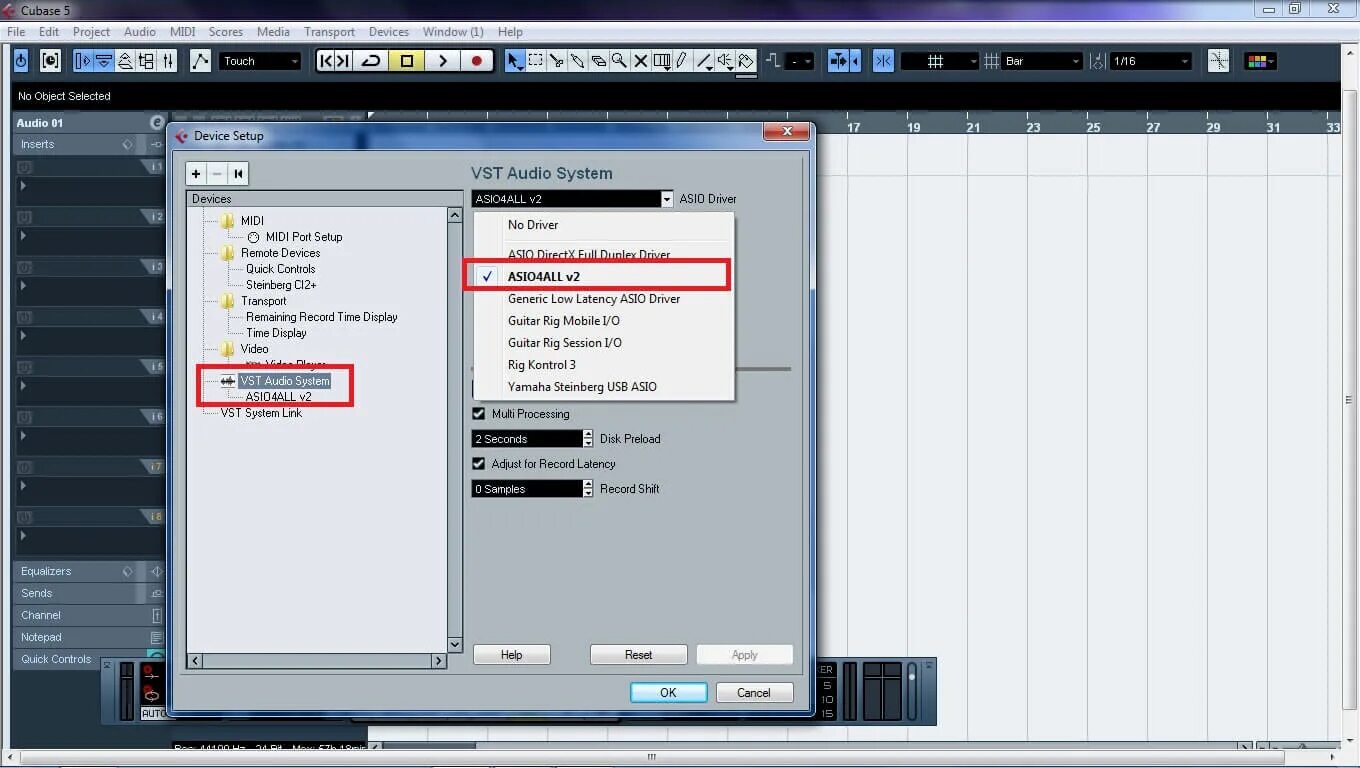Select Time Display in device tree
The width and height of the screenshot is (1360, 768).
276,333
